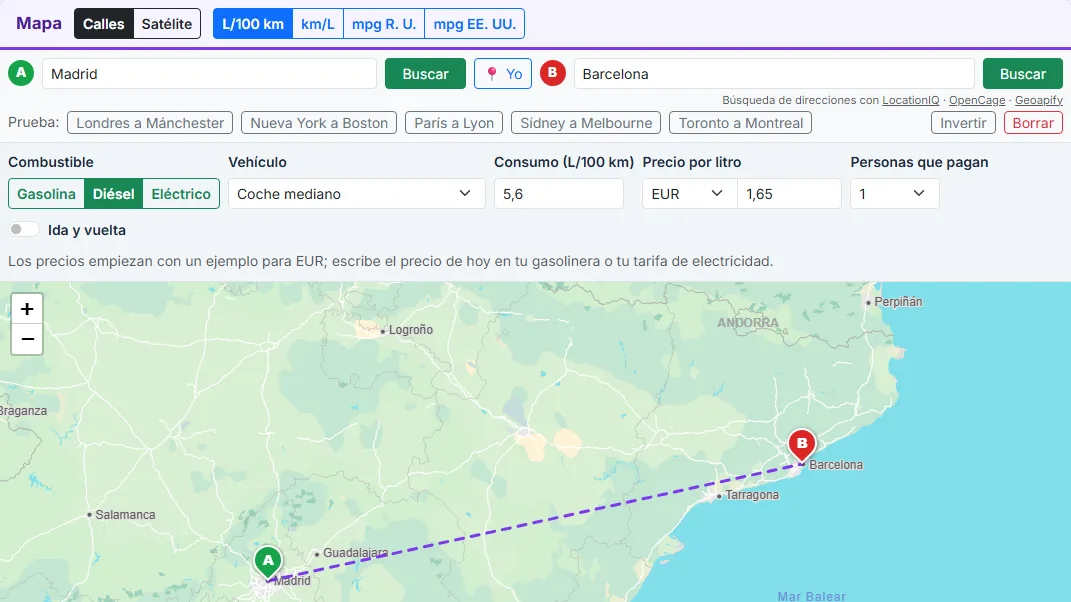Click the red B destination badge
This screenshot has width=1071, height=602.
pyautogui.click(x=553, y=73)
